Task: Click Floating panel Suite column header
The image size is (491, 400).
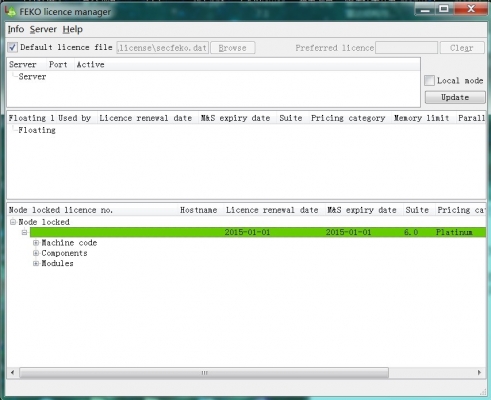Action: (x=291, y=118)
